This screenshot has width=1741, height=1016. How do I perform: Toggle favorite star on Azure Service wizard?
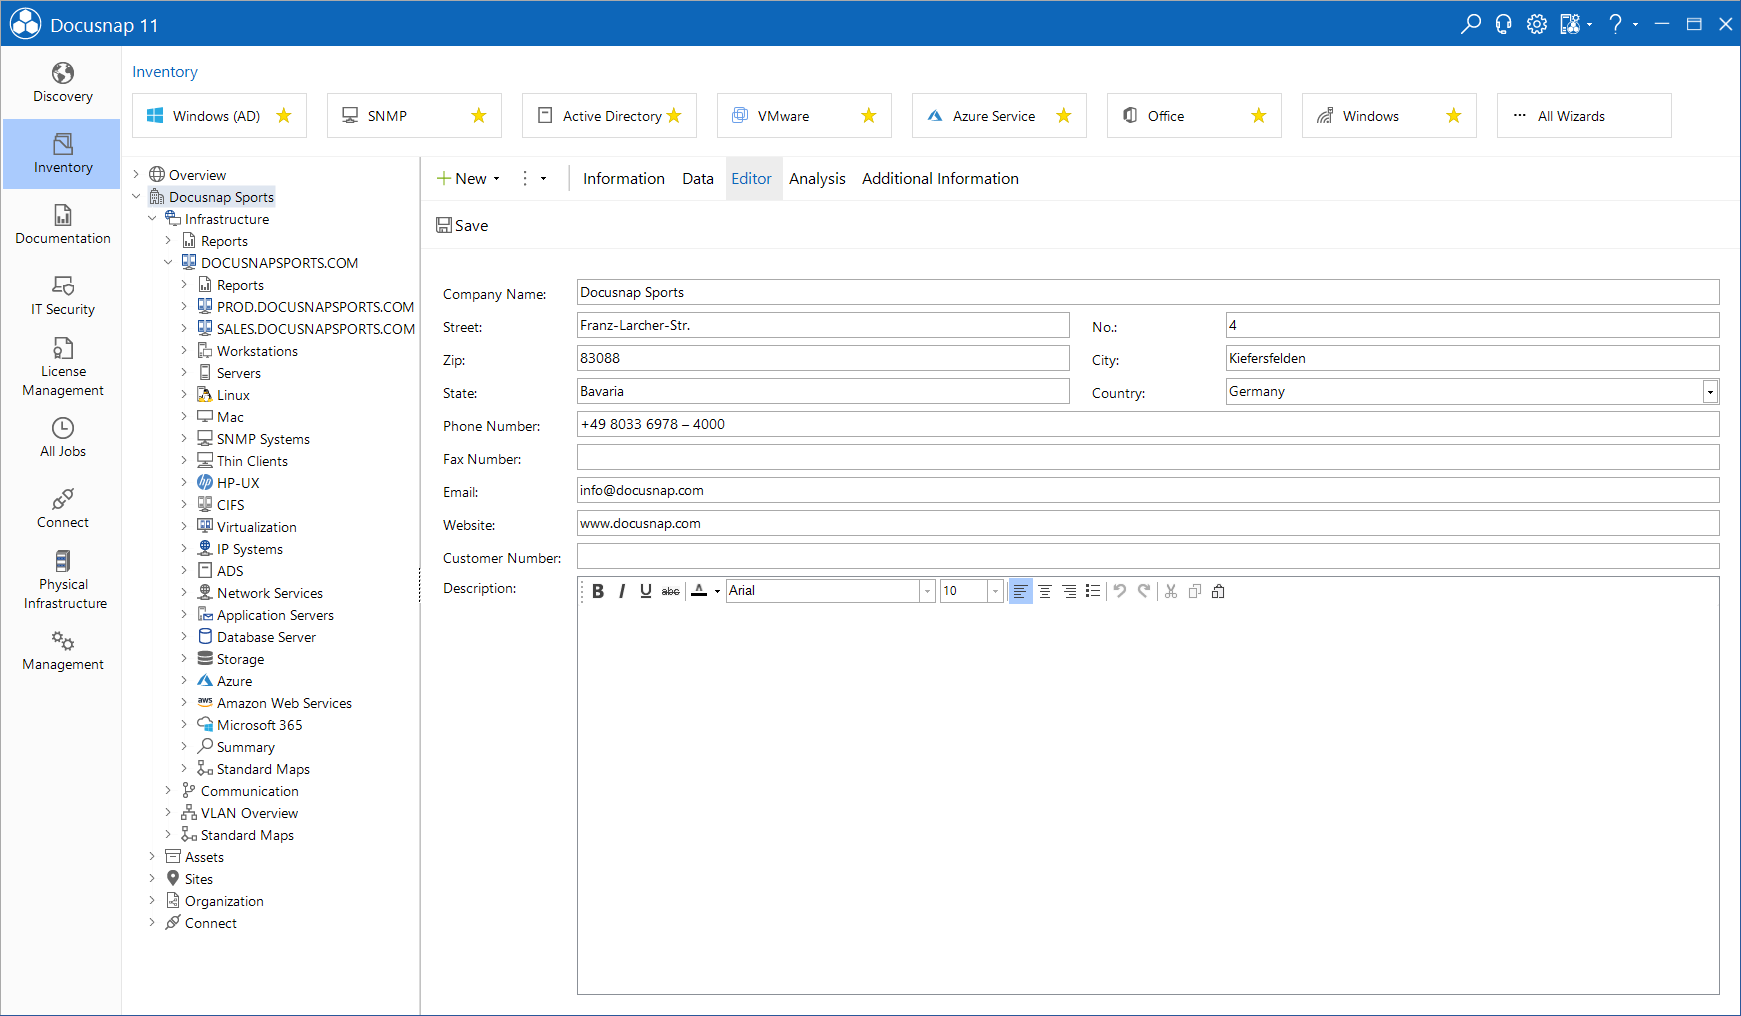point(1064,116)
